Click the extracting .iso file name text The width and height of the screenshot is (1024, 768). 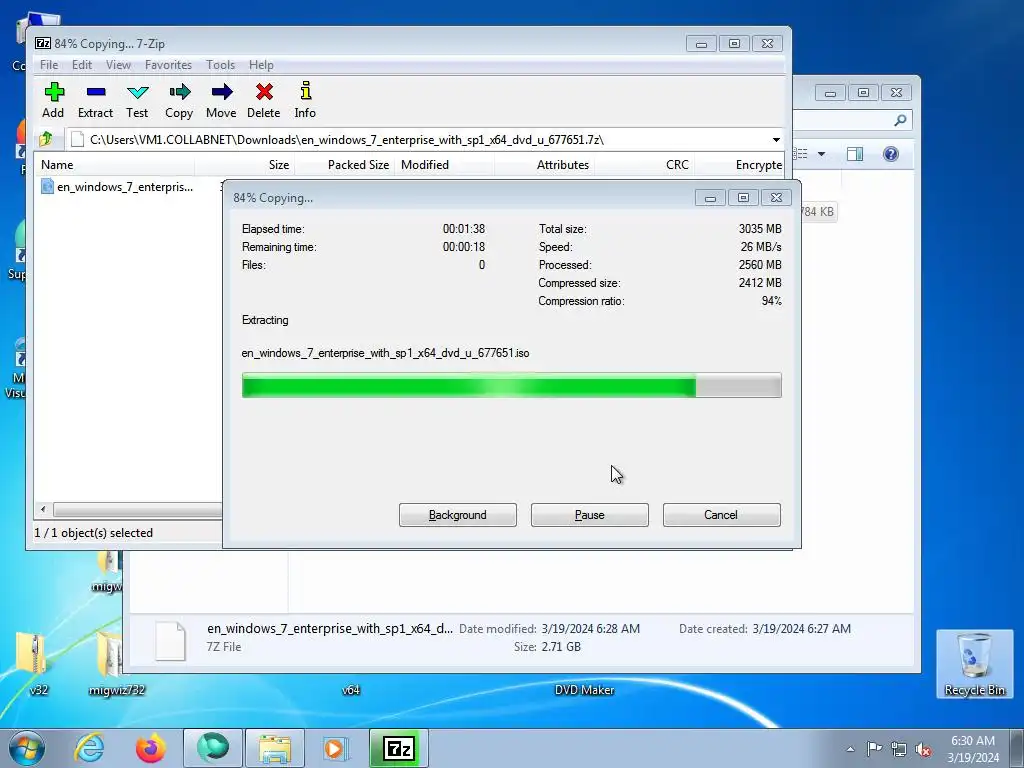385,353
